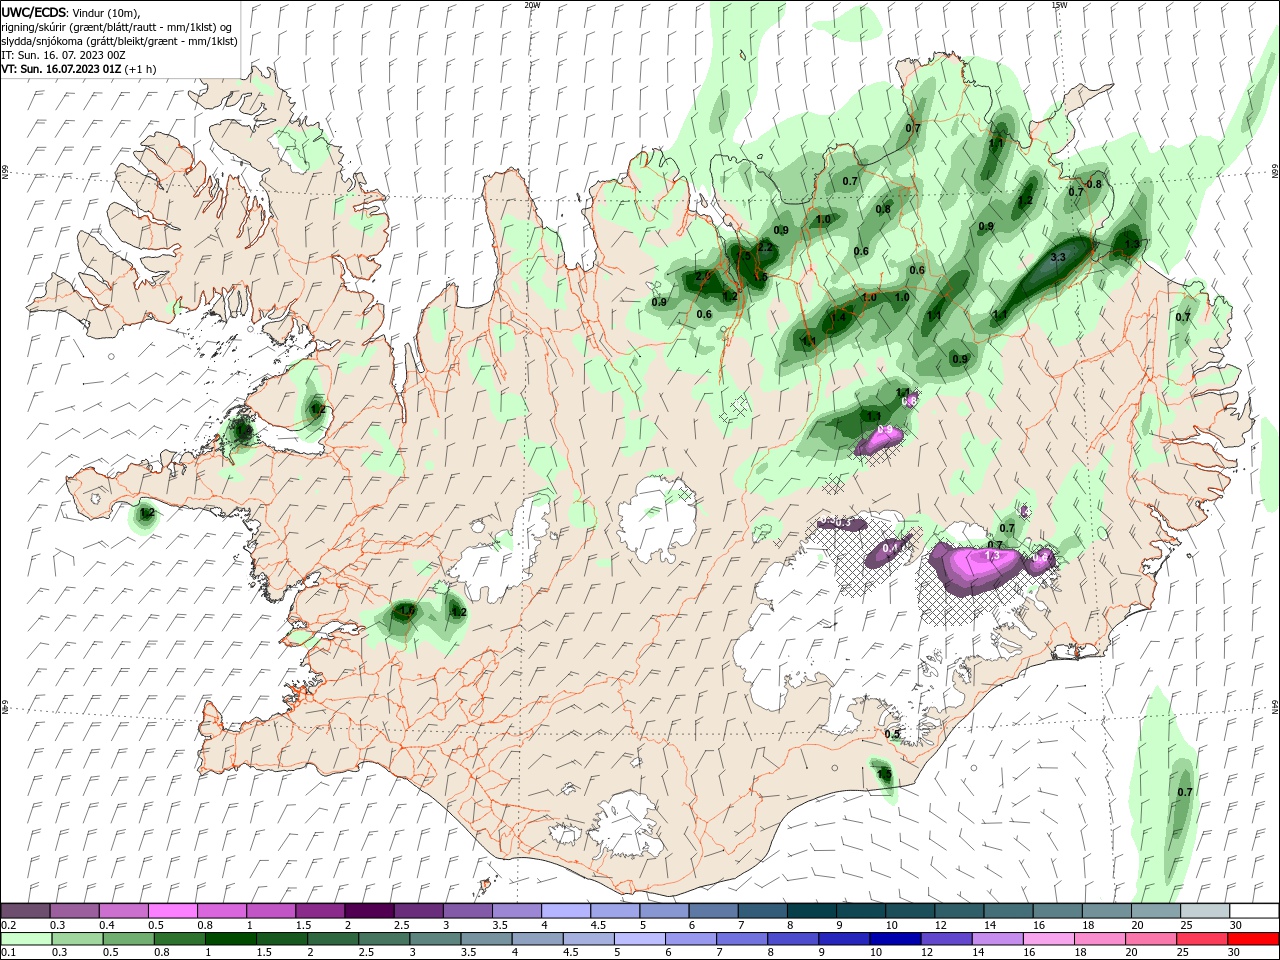Pick the lavender 5 mm swatch in the lower scale
This screenshot has width=1280, height=960.
click(638, 939)
